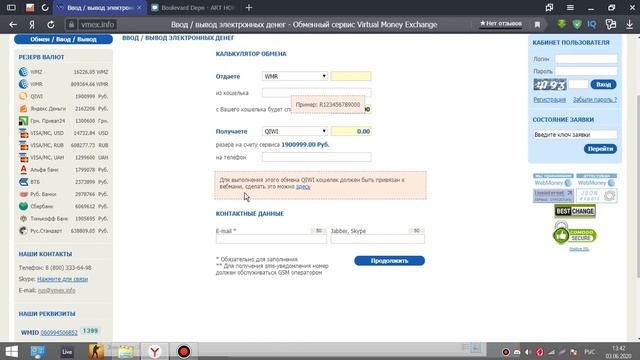Click the Jabber, Skype input field
640x360 pixels.
point(378,239)
